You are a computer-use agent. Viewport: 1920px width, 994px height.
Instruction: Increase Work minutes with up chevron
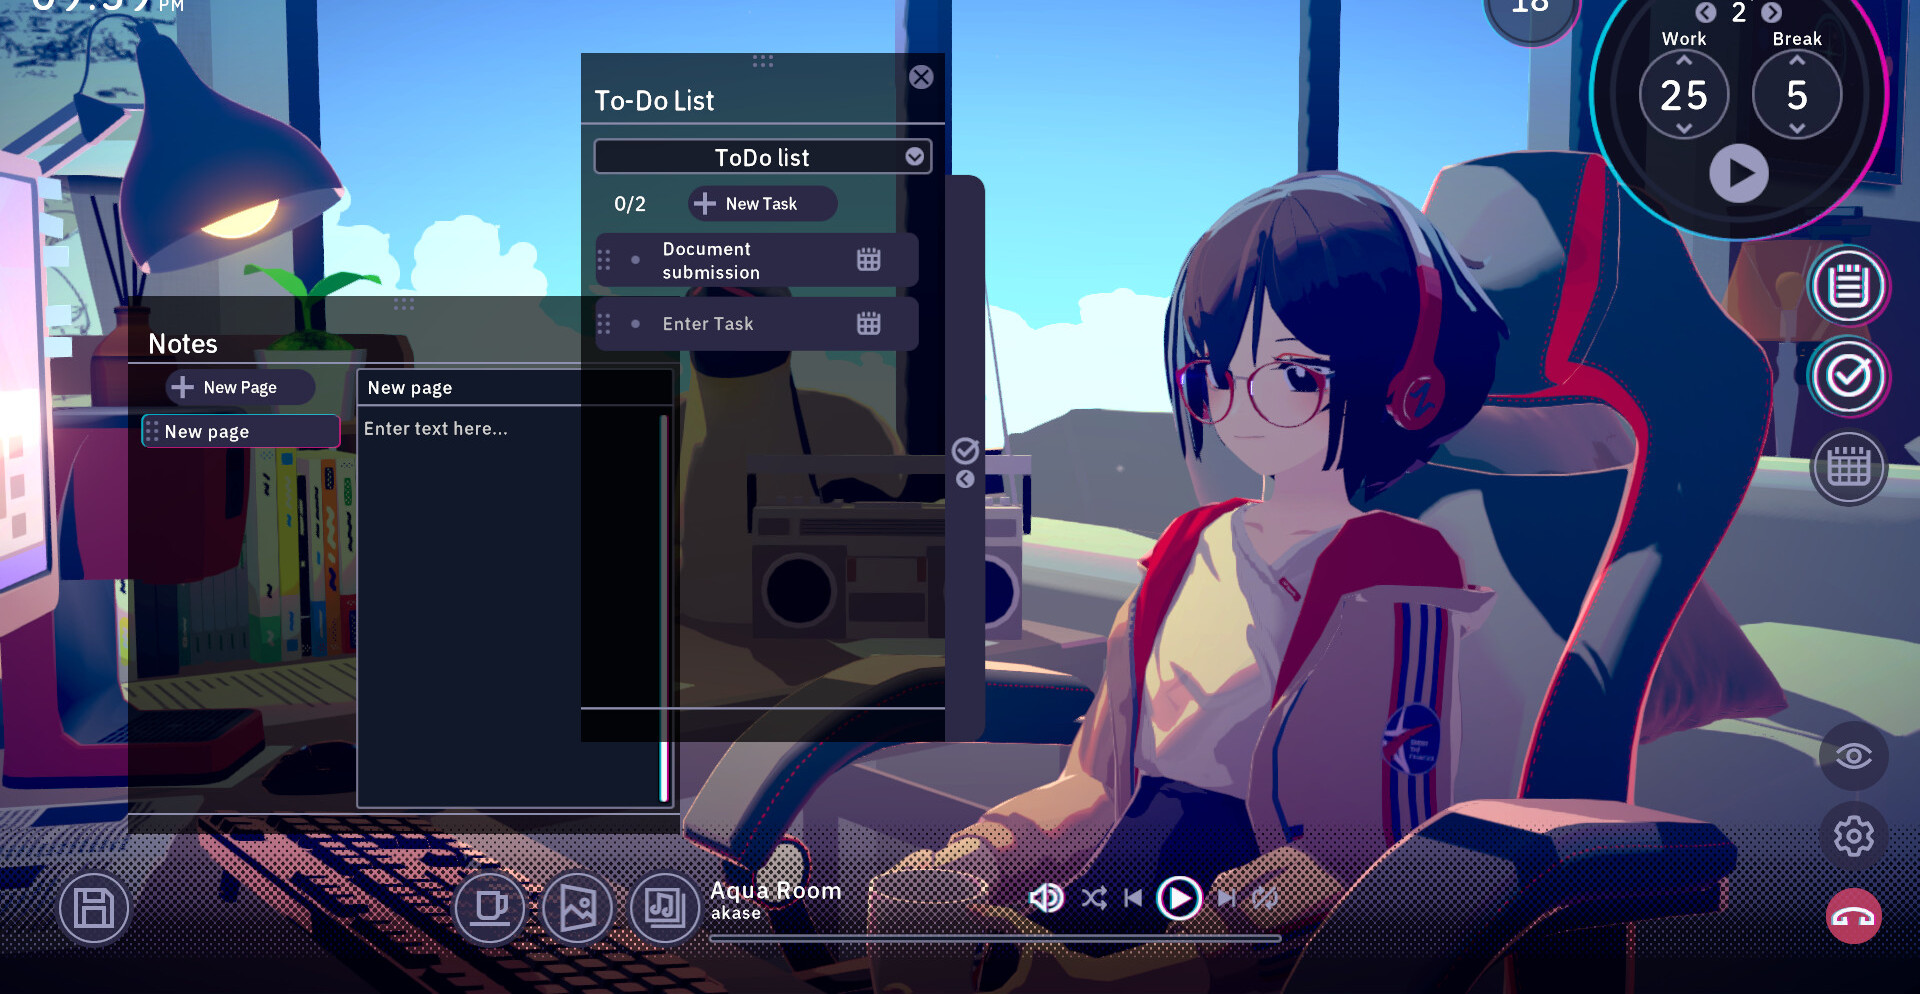pos(1684,61)
